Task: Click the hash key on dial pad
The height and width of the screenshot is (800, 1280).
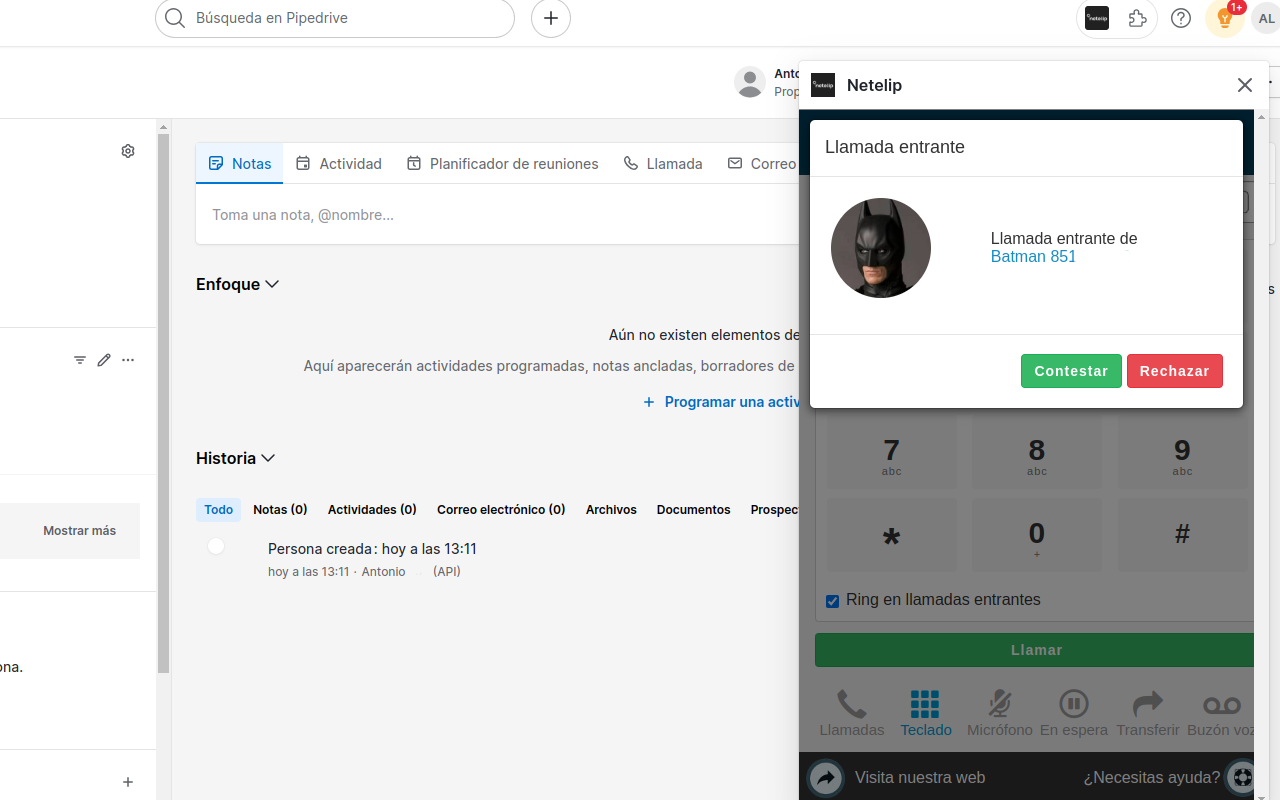Action: click(1182, 536)
